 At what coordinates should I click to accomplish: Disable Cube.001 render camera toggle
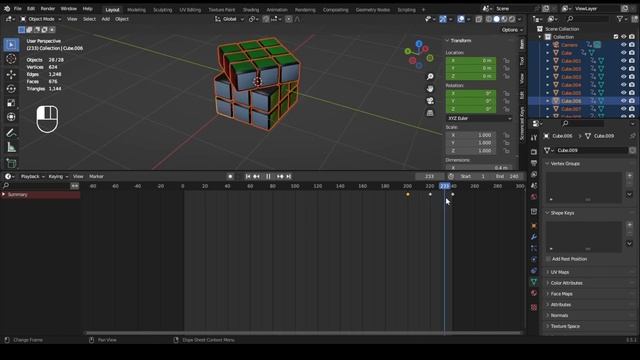pyautogui.click(x=632, y=61)
